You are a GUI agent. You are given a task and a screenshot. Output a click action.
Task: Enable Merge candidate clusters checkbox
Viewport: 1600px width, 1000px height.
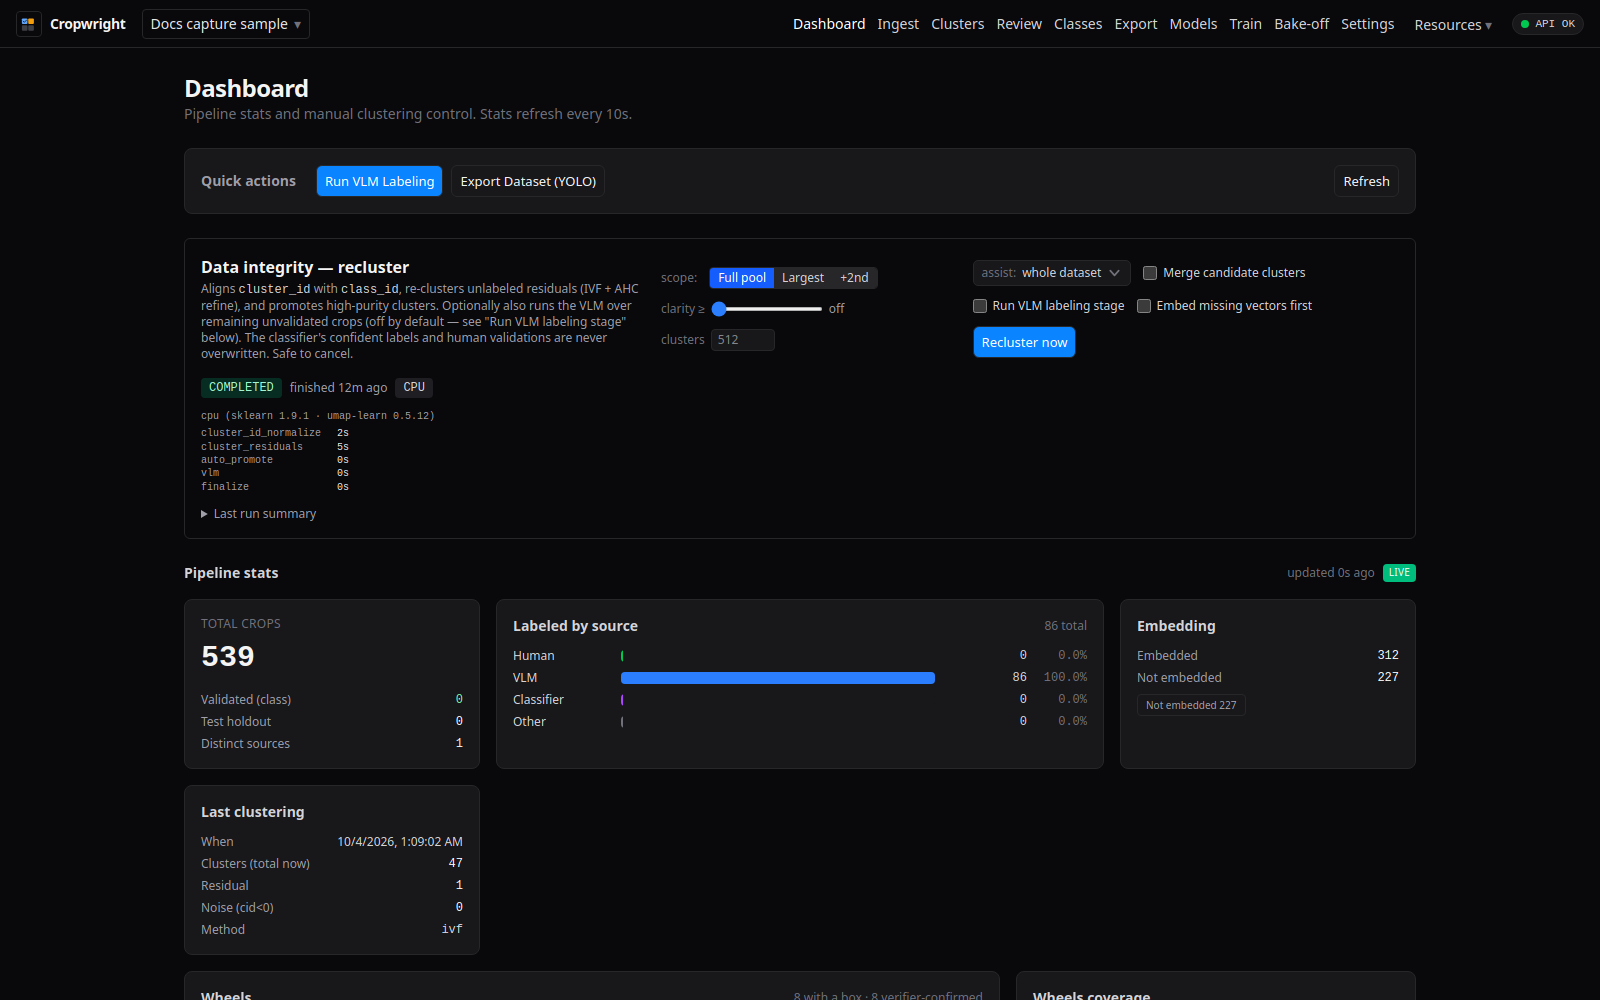(1150, 273)
